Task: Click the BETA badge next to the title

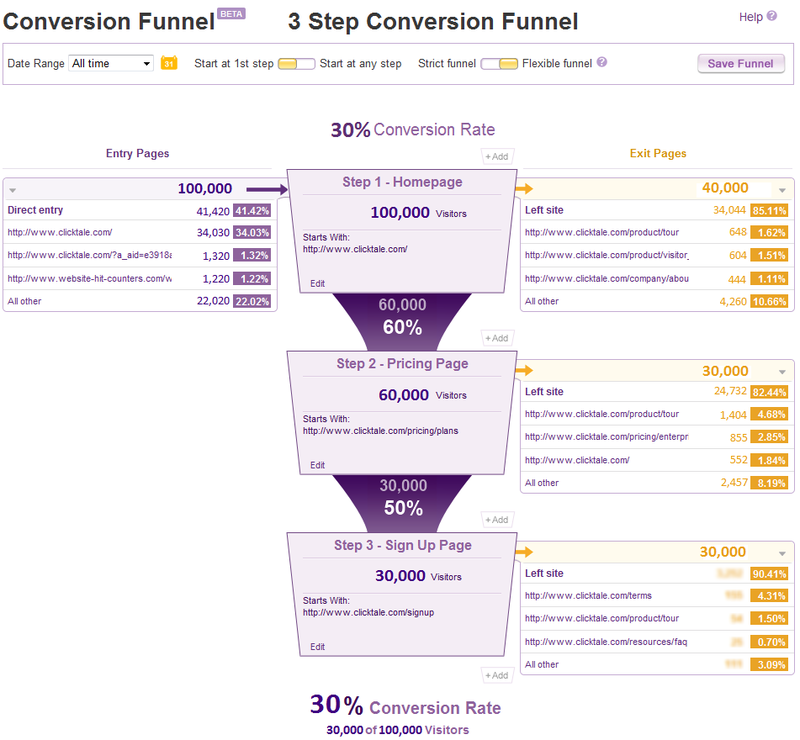Action: pyautogui.click(x=232, y=14)
